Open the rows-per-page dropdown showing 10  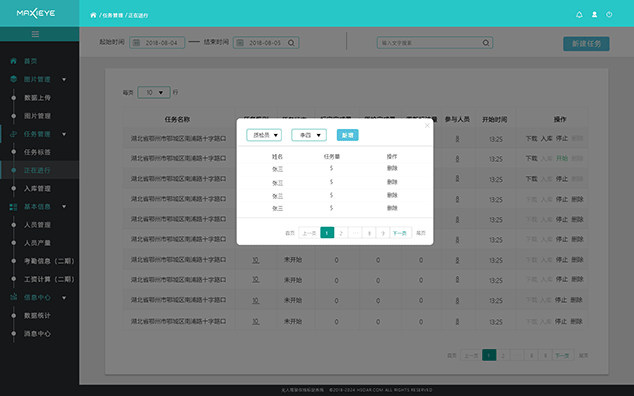coord(154,93)
